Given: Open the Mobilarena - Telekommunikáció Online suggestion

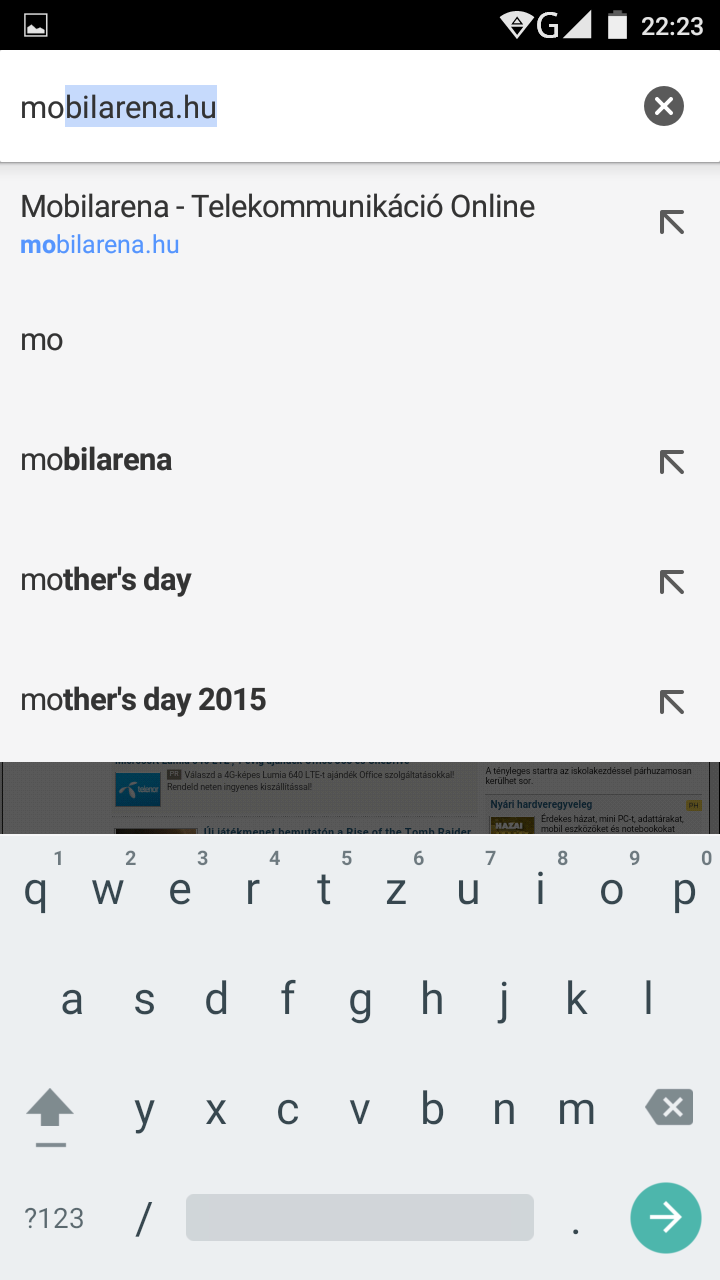Looking at the screenshot, I should 278,223.
